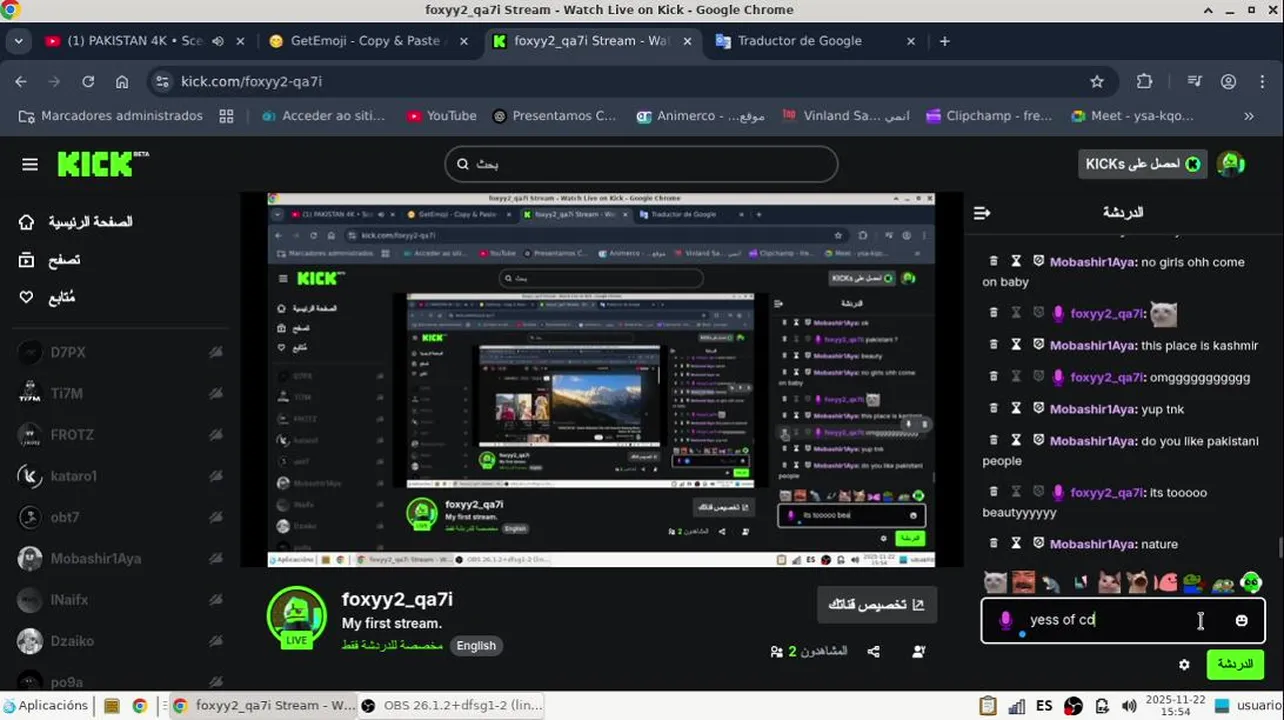Screen dimensions: 1284x720
Task: Open Ti7M channel in the sidebar
Action: pyautogui.click(x=121, y=393)
